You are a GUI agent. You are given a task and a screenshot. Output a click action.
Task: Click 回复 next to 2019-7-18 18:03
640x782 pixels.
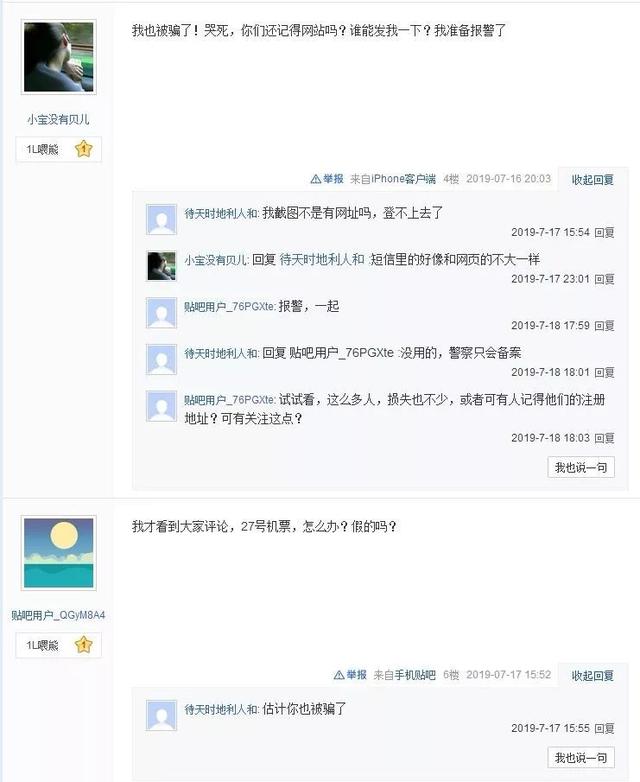coord(604,438)
